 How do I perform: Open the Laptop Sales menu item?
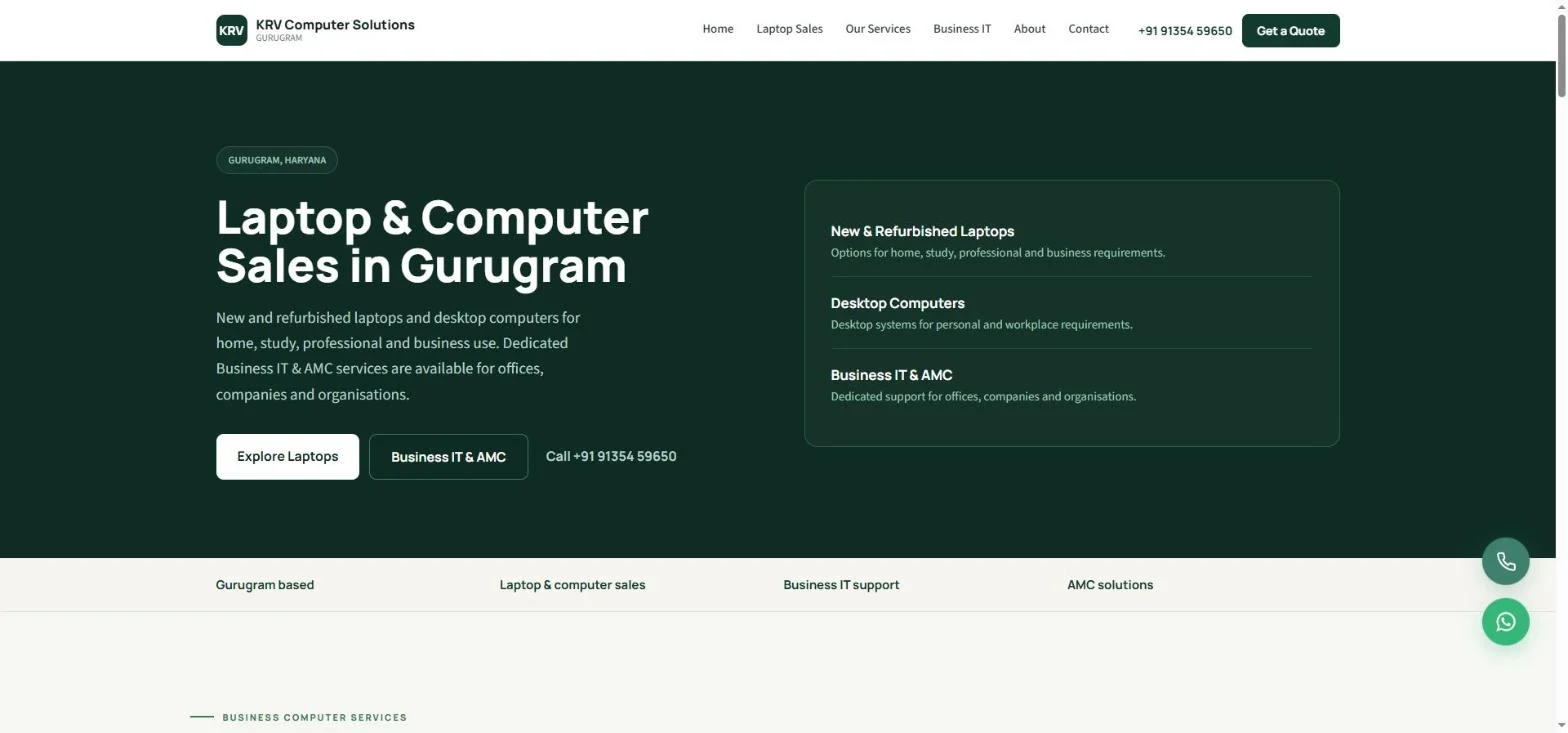789,29
